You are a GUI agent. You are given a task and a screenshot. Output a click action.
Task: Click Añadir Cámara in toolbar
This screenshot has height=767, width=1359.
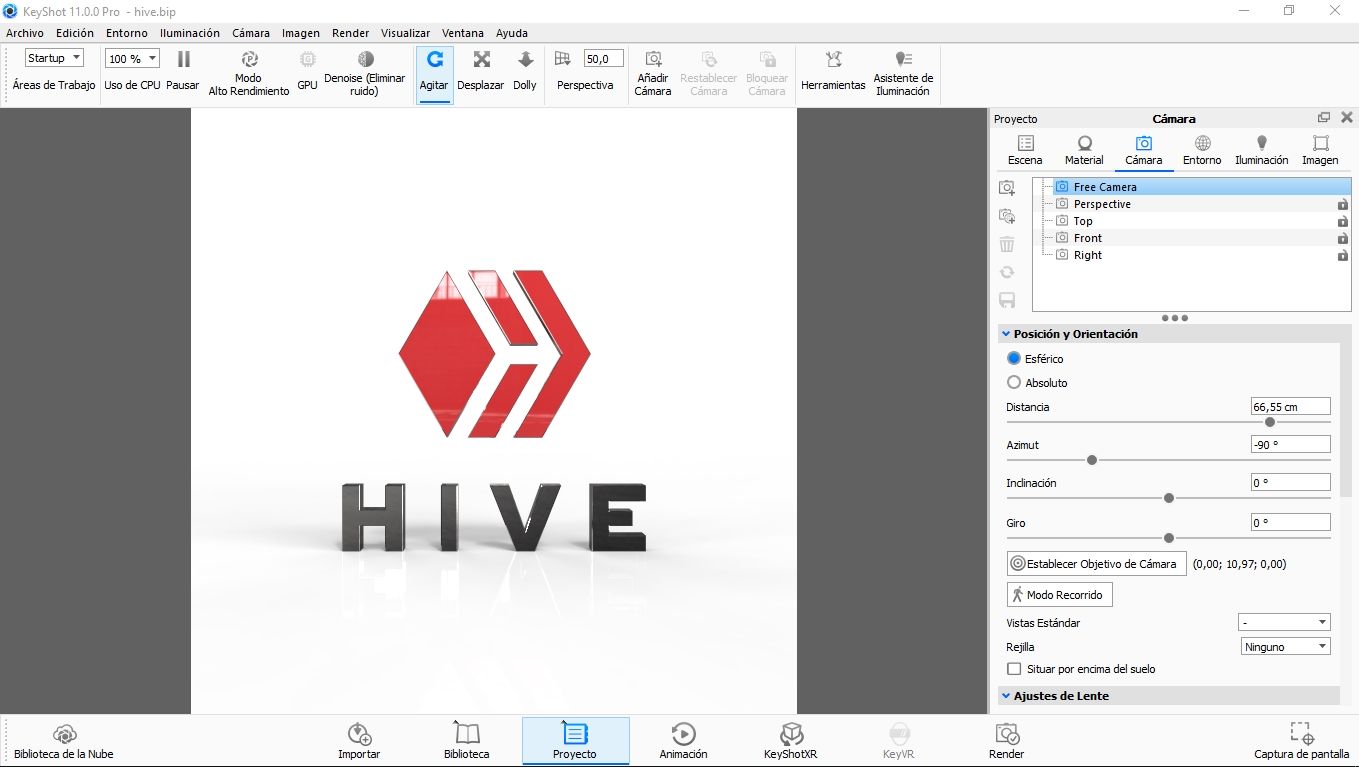[653, 74]
